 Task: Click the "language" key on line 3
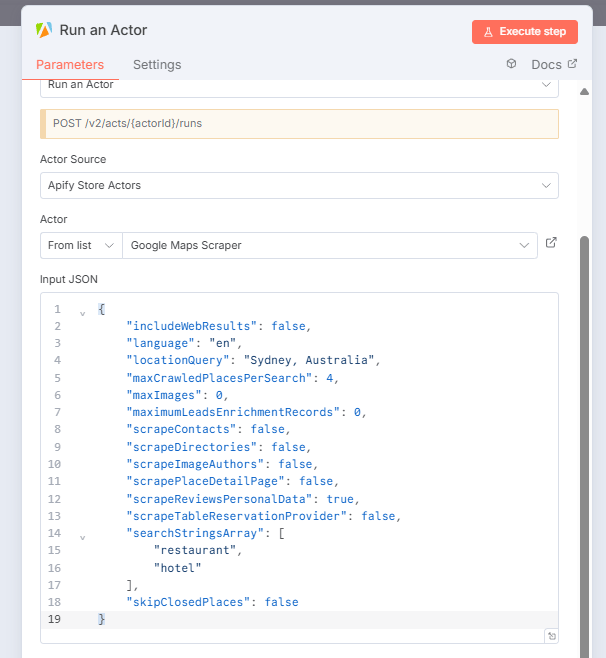click(160, 343)
